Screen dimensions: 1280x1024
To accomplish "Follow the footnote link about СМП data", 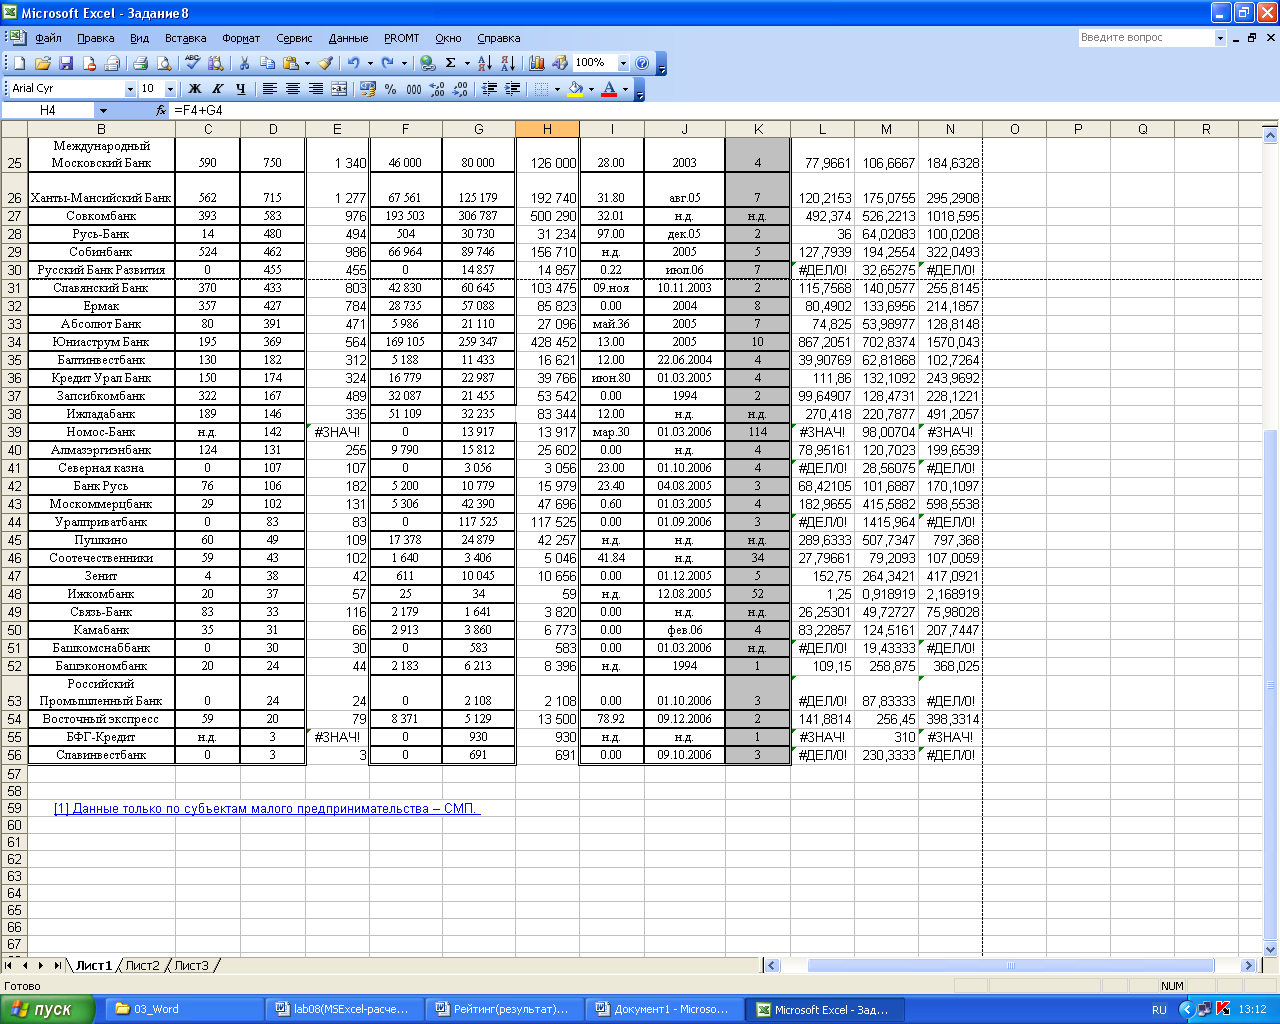I will pyautogui.click(x=267, y=808).
